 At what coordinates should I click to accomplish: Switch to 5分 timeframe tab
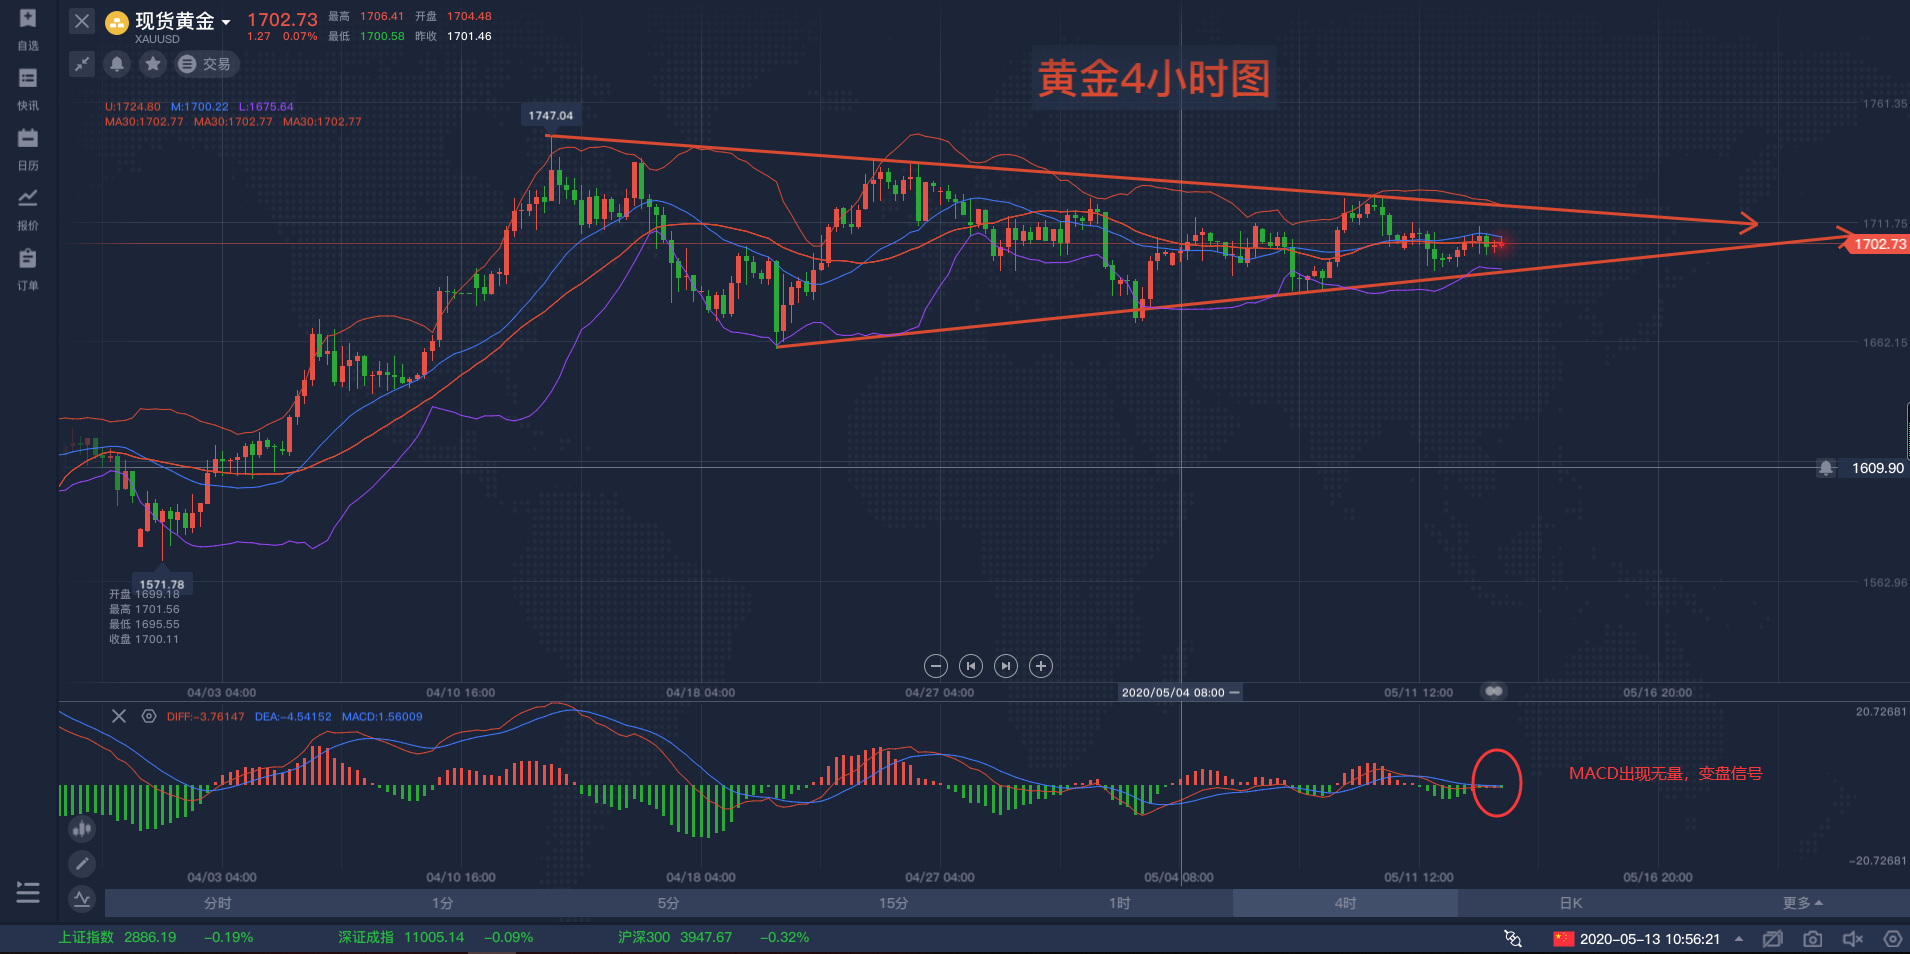click(x=668, y=903)
